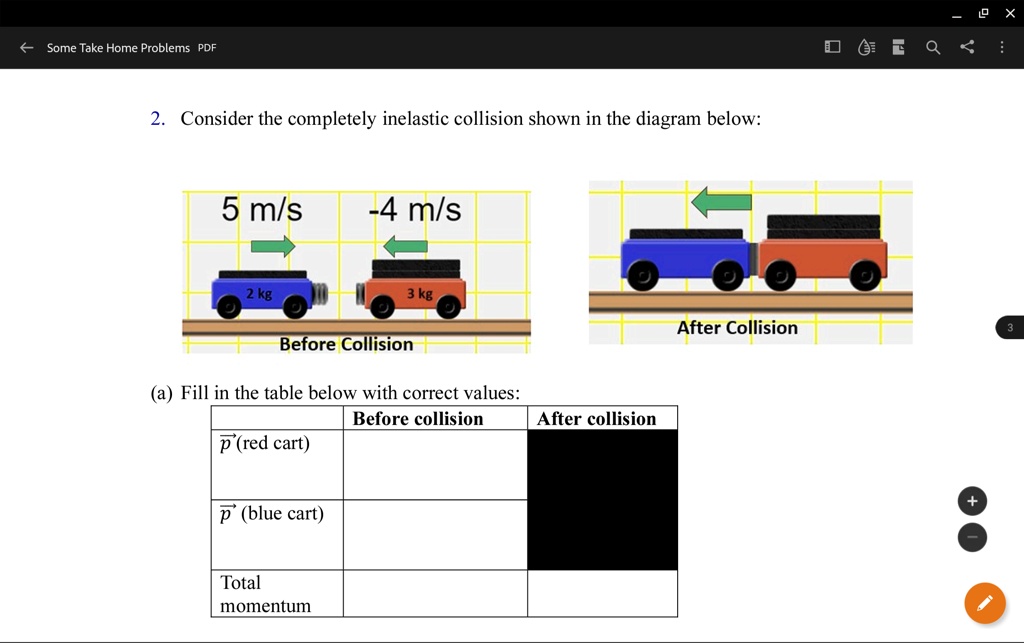Open the organize pages tool
1024x643 pixels.
(x=897, y=47)
